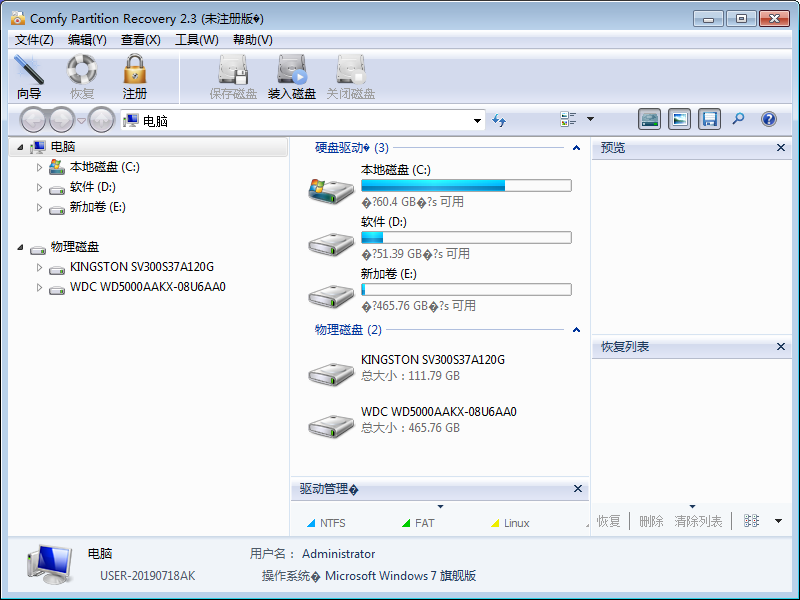Close the 预览 panel
The image size is (800, 600).
781,147
